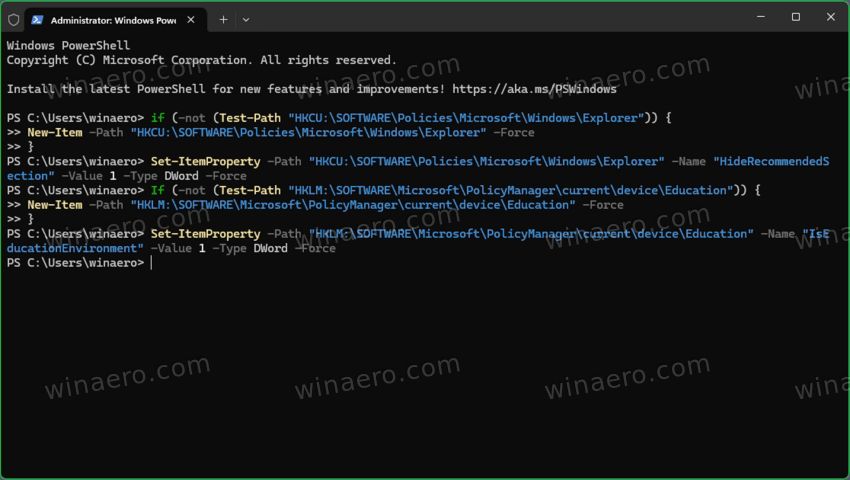The image size is (850, 480).
Task: Click the empty title bar space beside tabs
Action: tap(480, 18)
